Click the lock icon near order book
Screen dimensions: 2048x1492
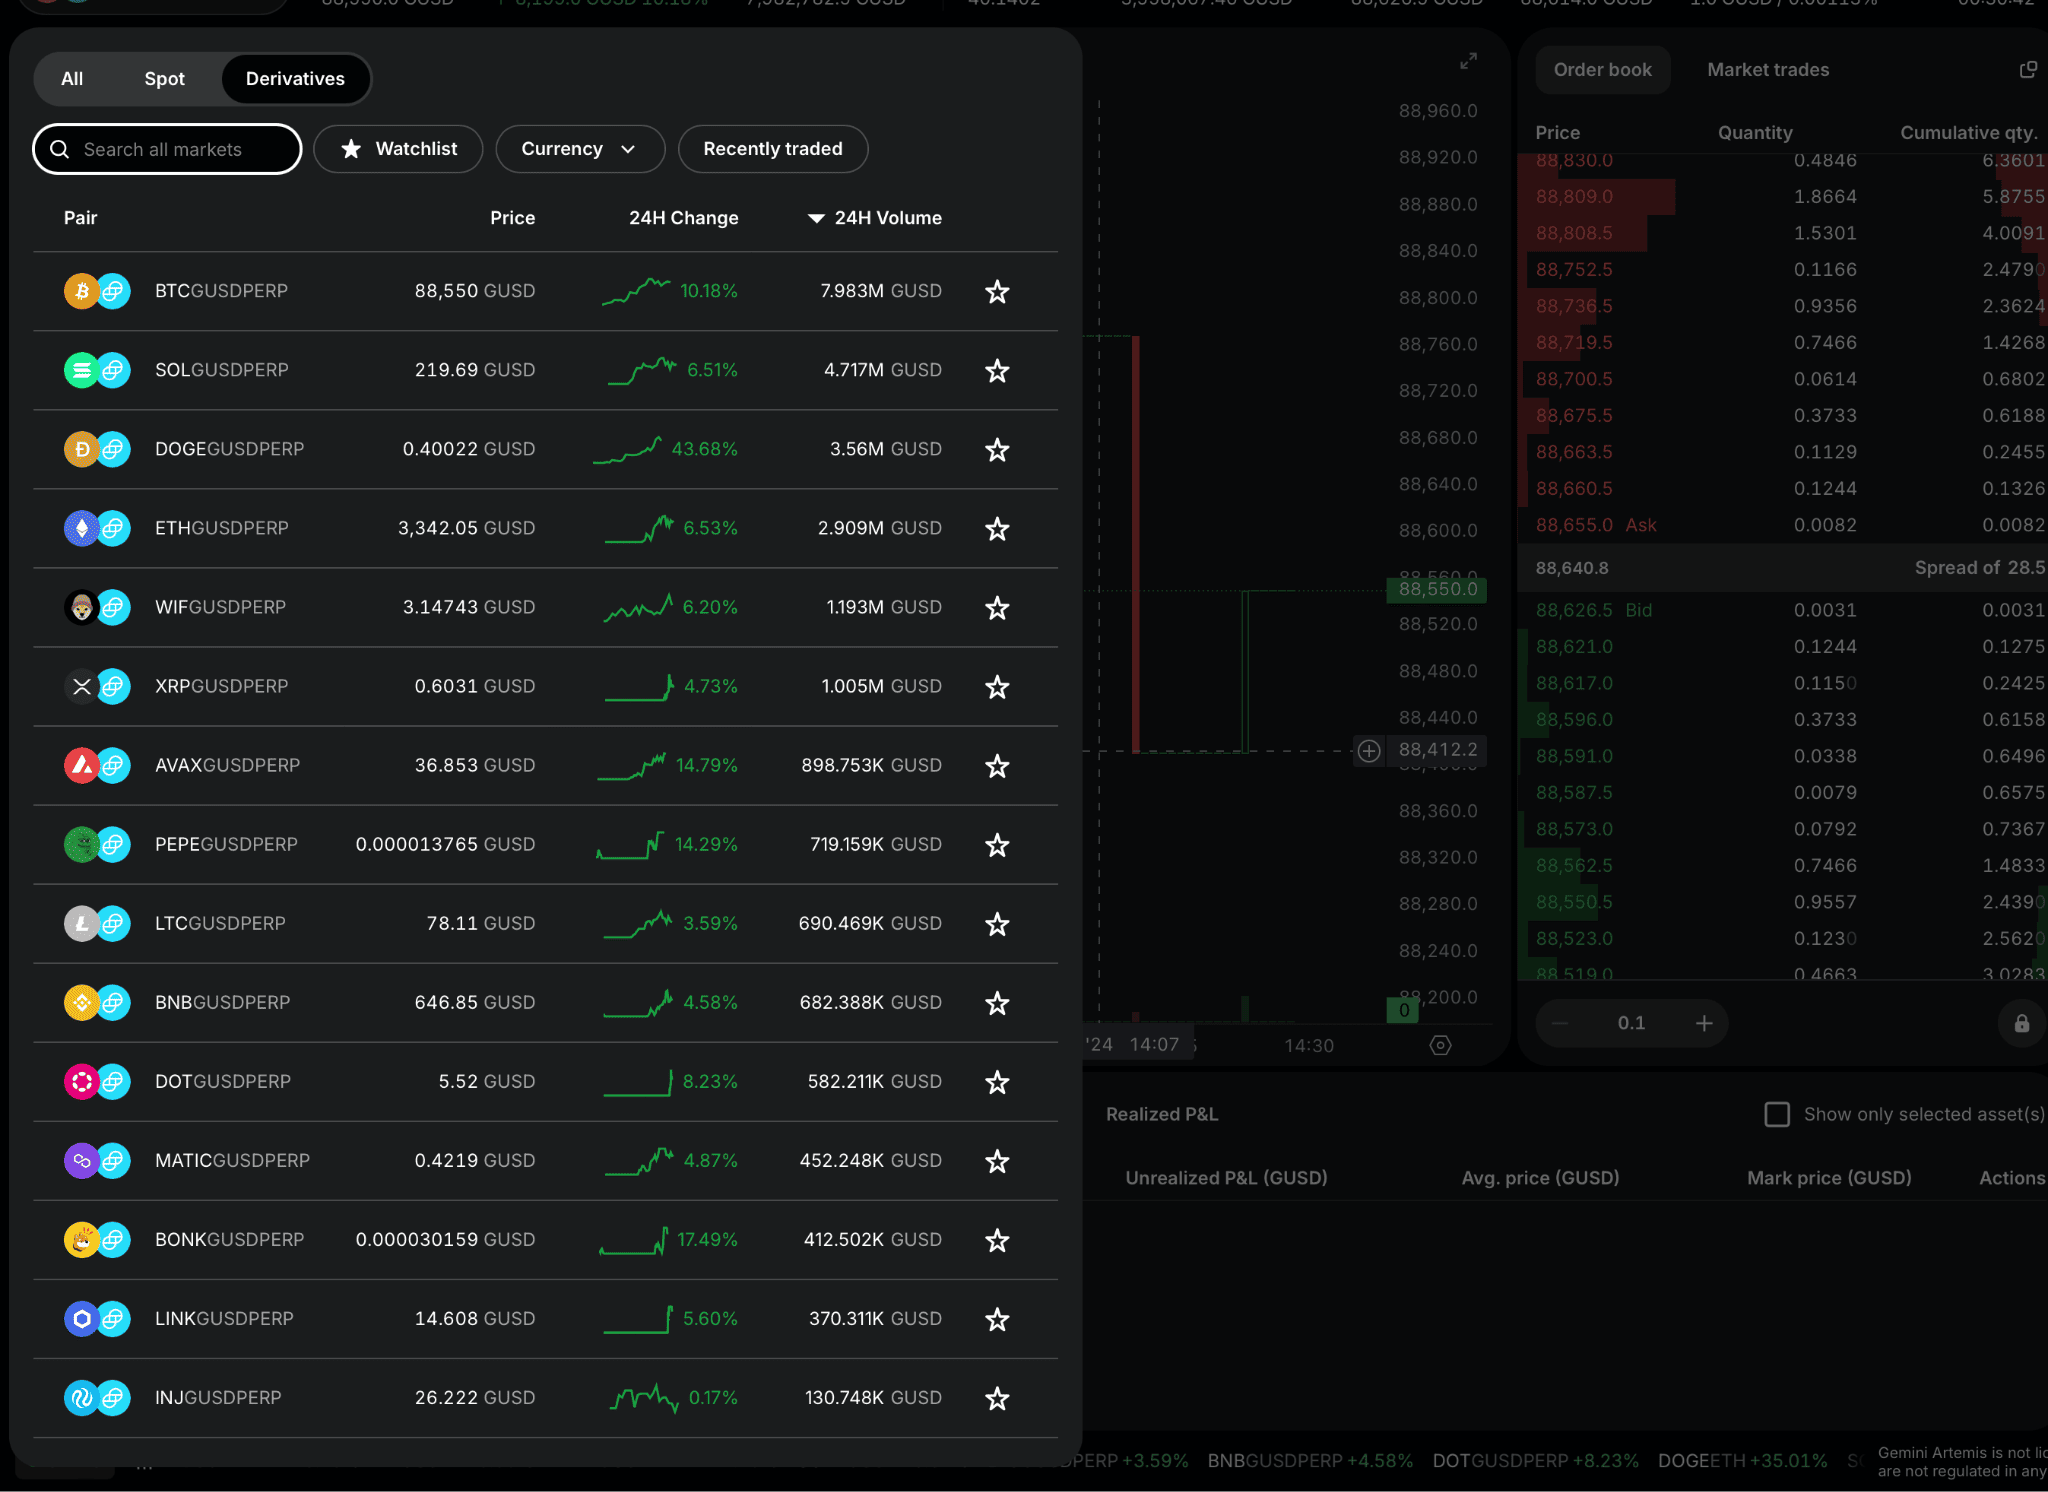coord(2021,1023)
